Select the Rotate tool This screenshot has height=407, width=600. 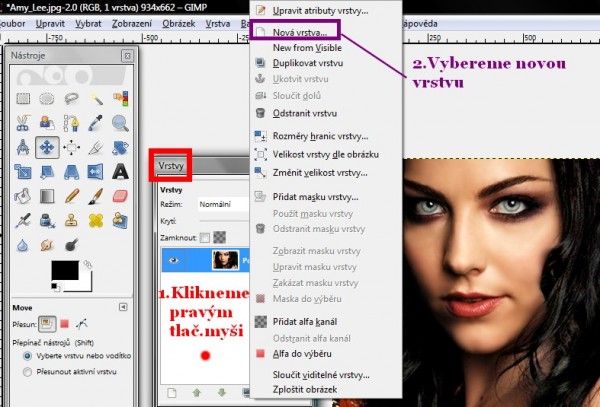coord(120,148)
